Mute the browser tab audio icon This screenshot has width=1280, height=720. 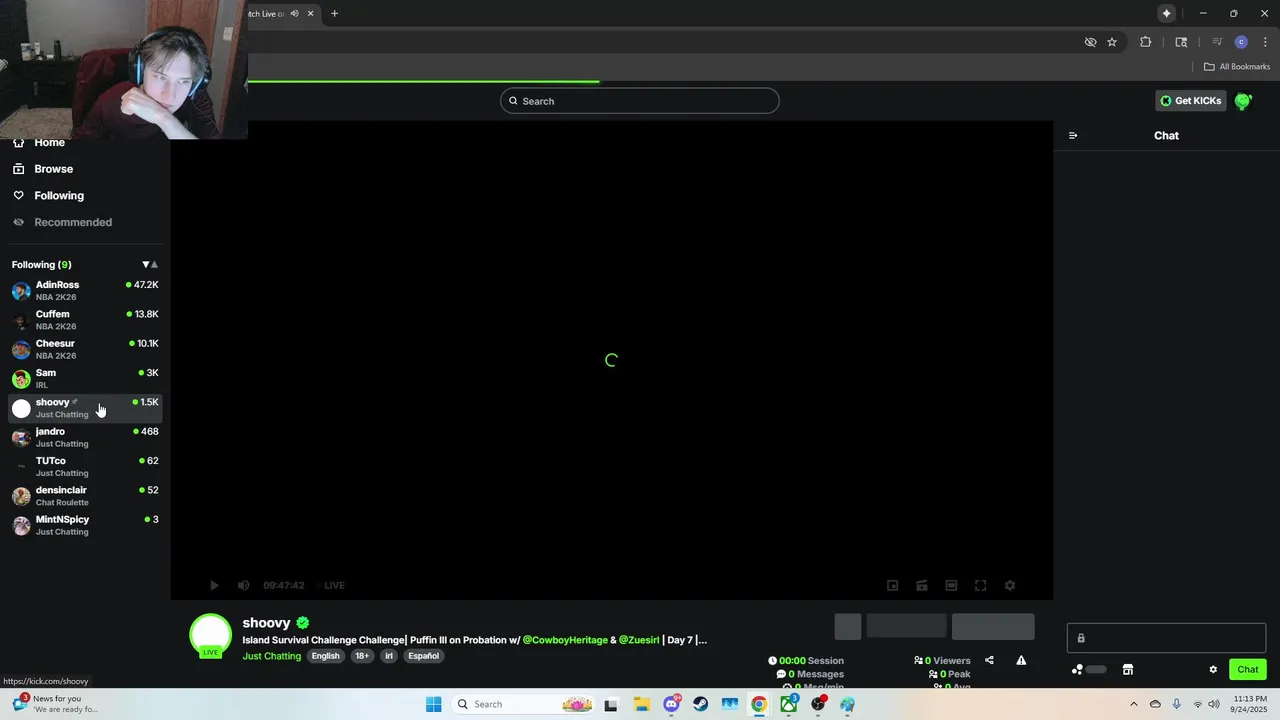(x=294, y=14)
